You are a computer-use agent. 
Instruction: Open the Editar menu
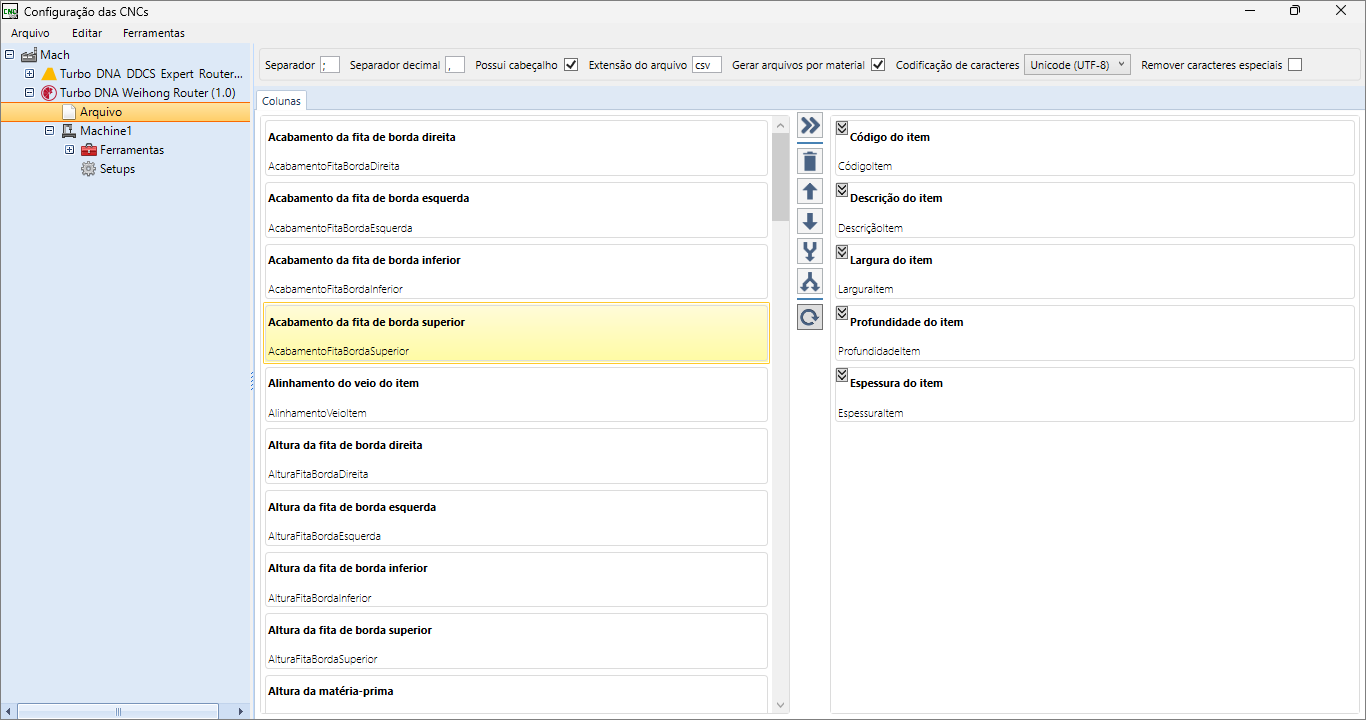tap(87, 33)
